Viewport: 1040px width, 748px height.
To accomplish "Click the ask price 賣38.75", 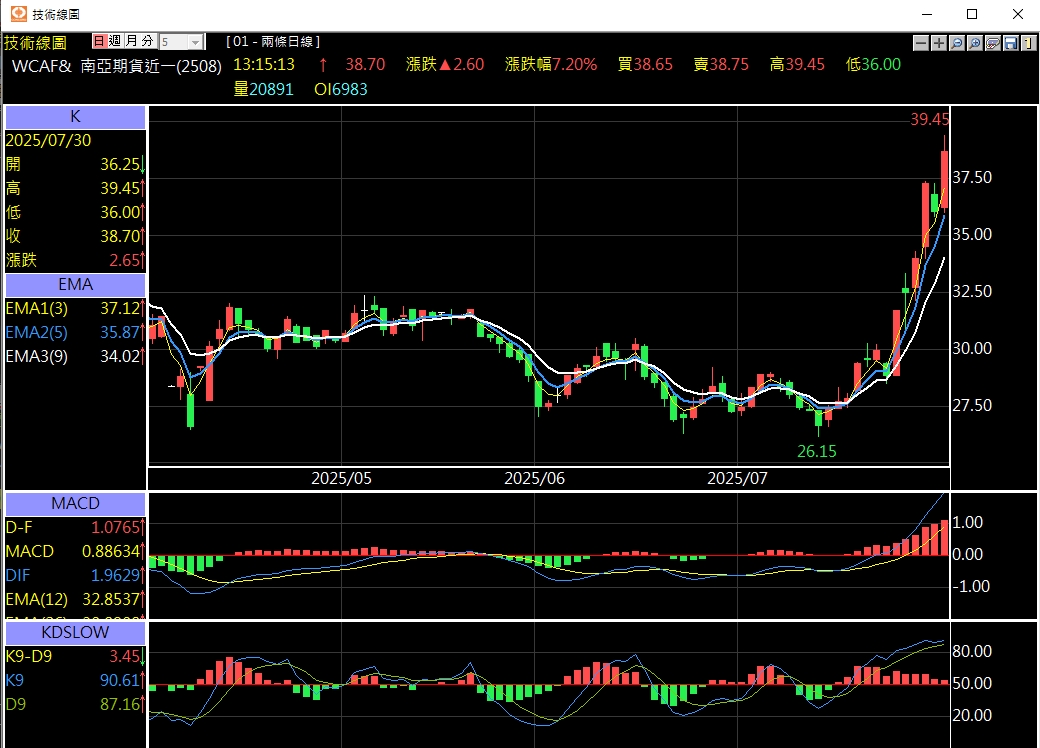I will (721, 64).
